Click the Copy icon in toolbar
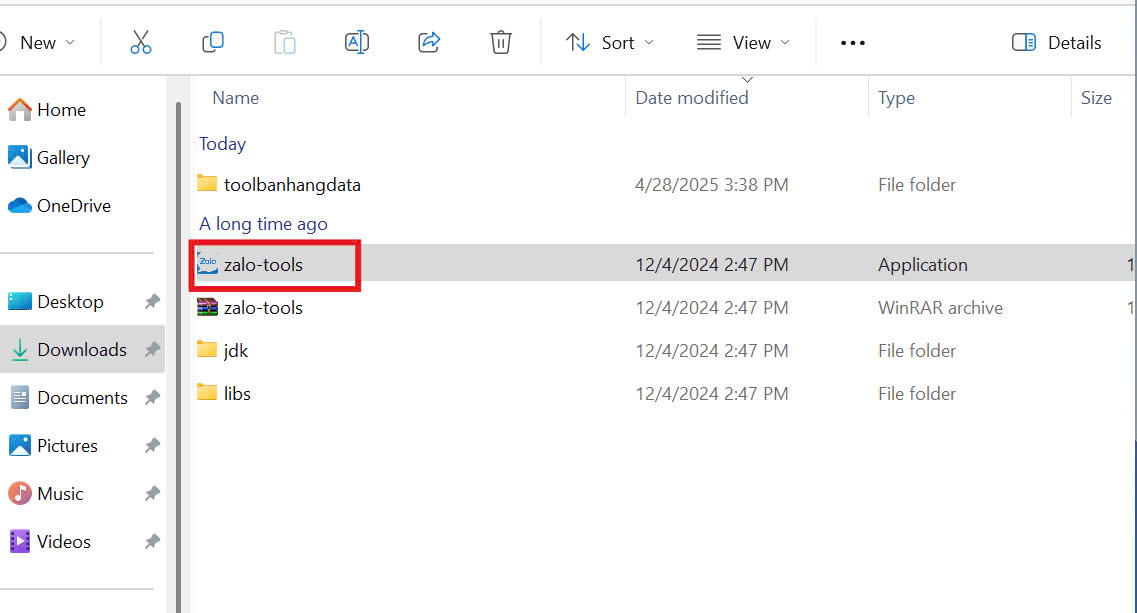The height and width of the screenshot is (613, 1137). click(x=212, y=43)
